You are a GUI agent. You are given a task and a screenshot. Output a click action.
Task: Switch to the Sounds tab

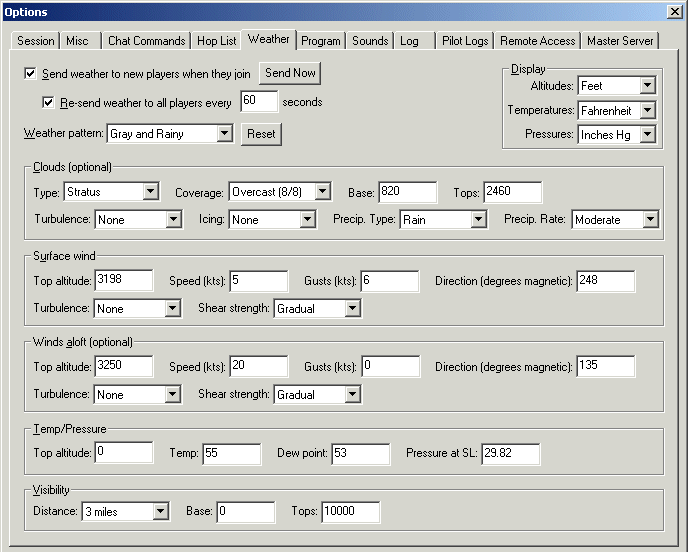pyautogui.click(x=370, y=41)
